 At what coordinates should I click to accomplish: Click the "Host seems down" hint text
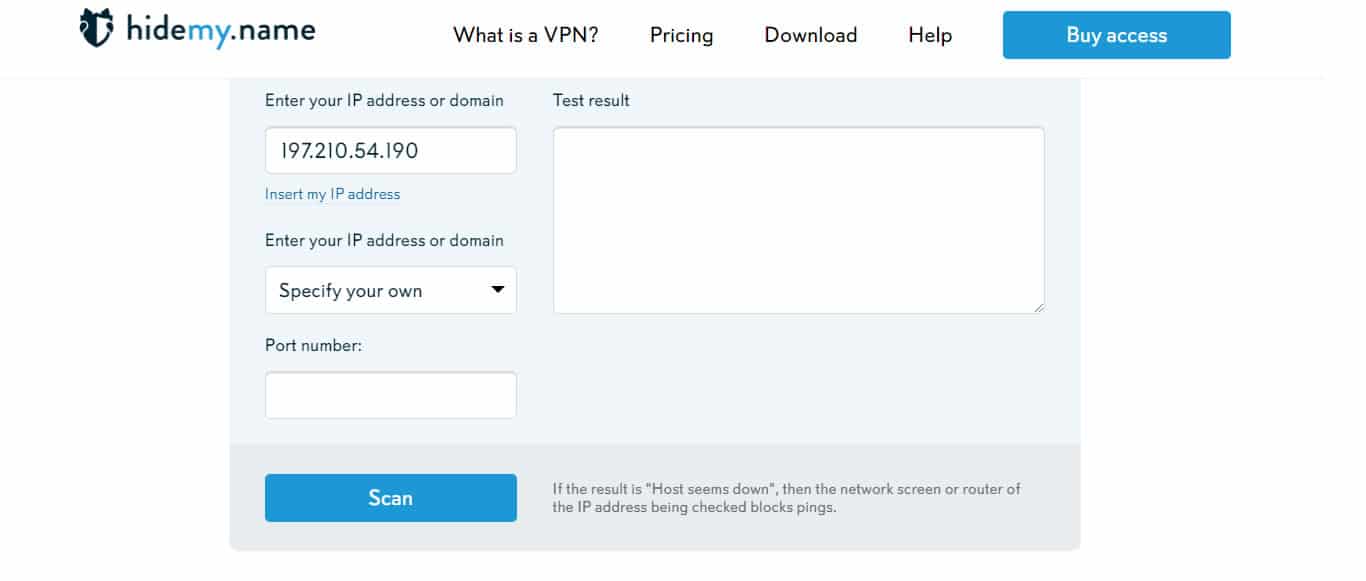click(x=787, y=498)
